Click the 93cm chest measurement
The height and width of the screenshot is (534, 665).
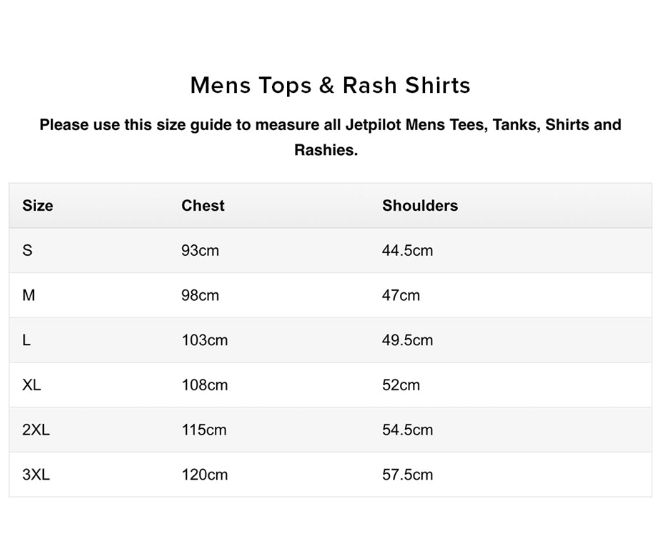[200, 250]
